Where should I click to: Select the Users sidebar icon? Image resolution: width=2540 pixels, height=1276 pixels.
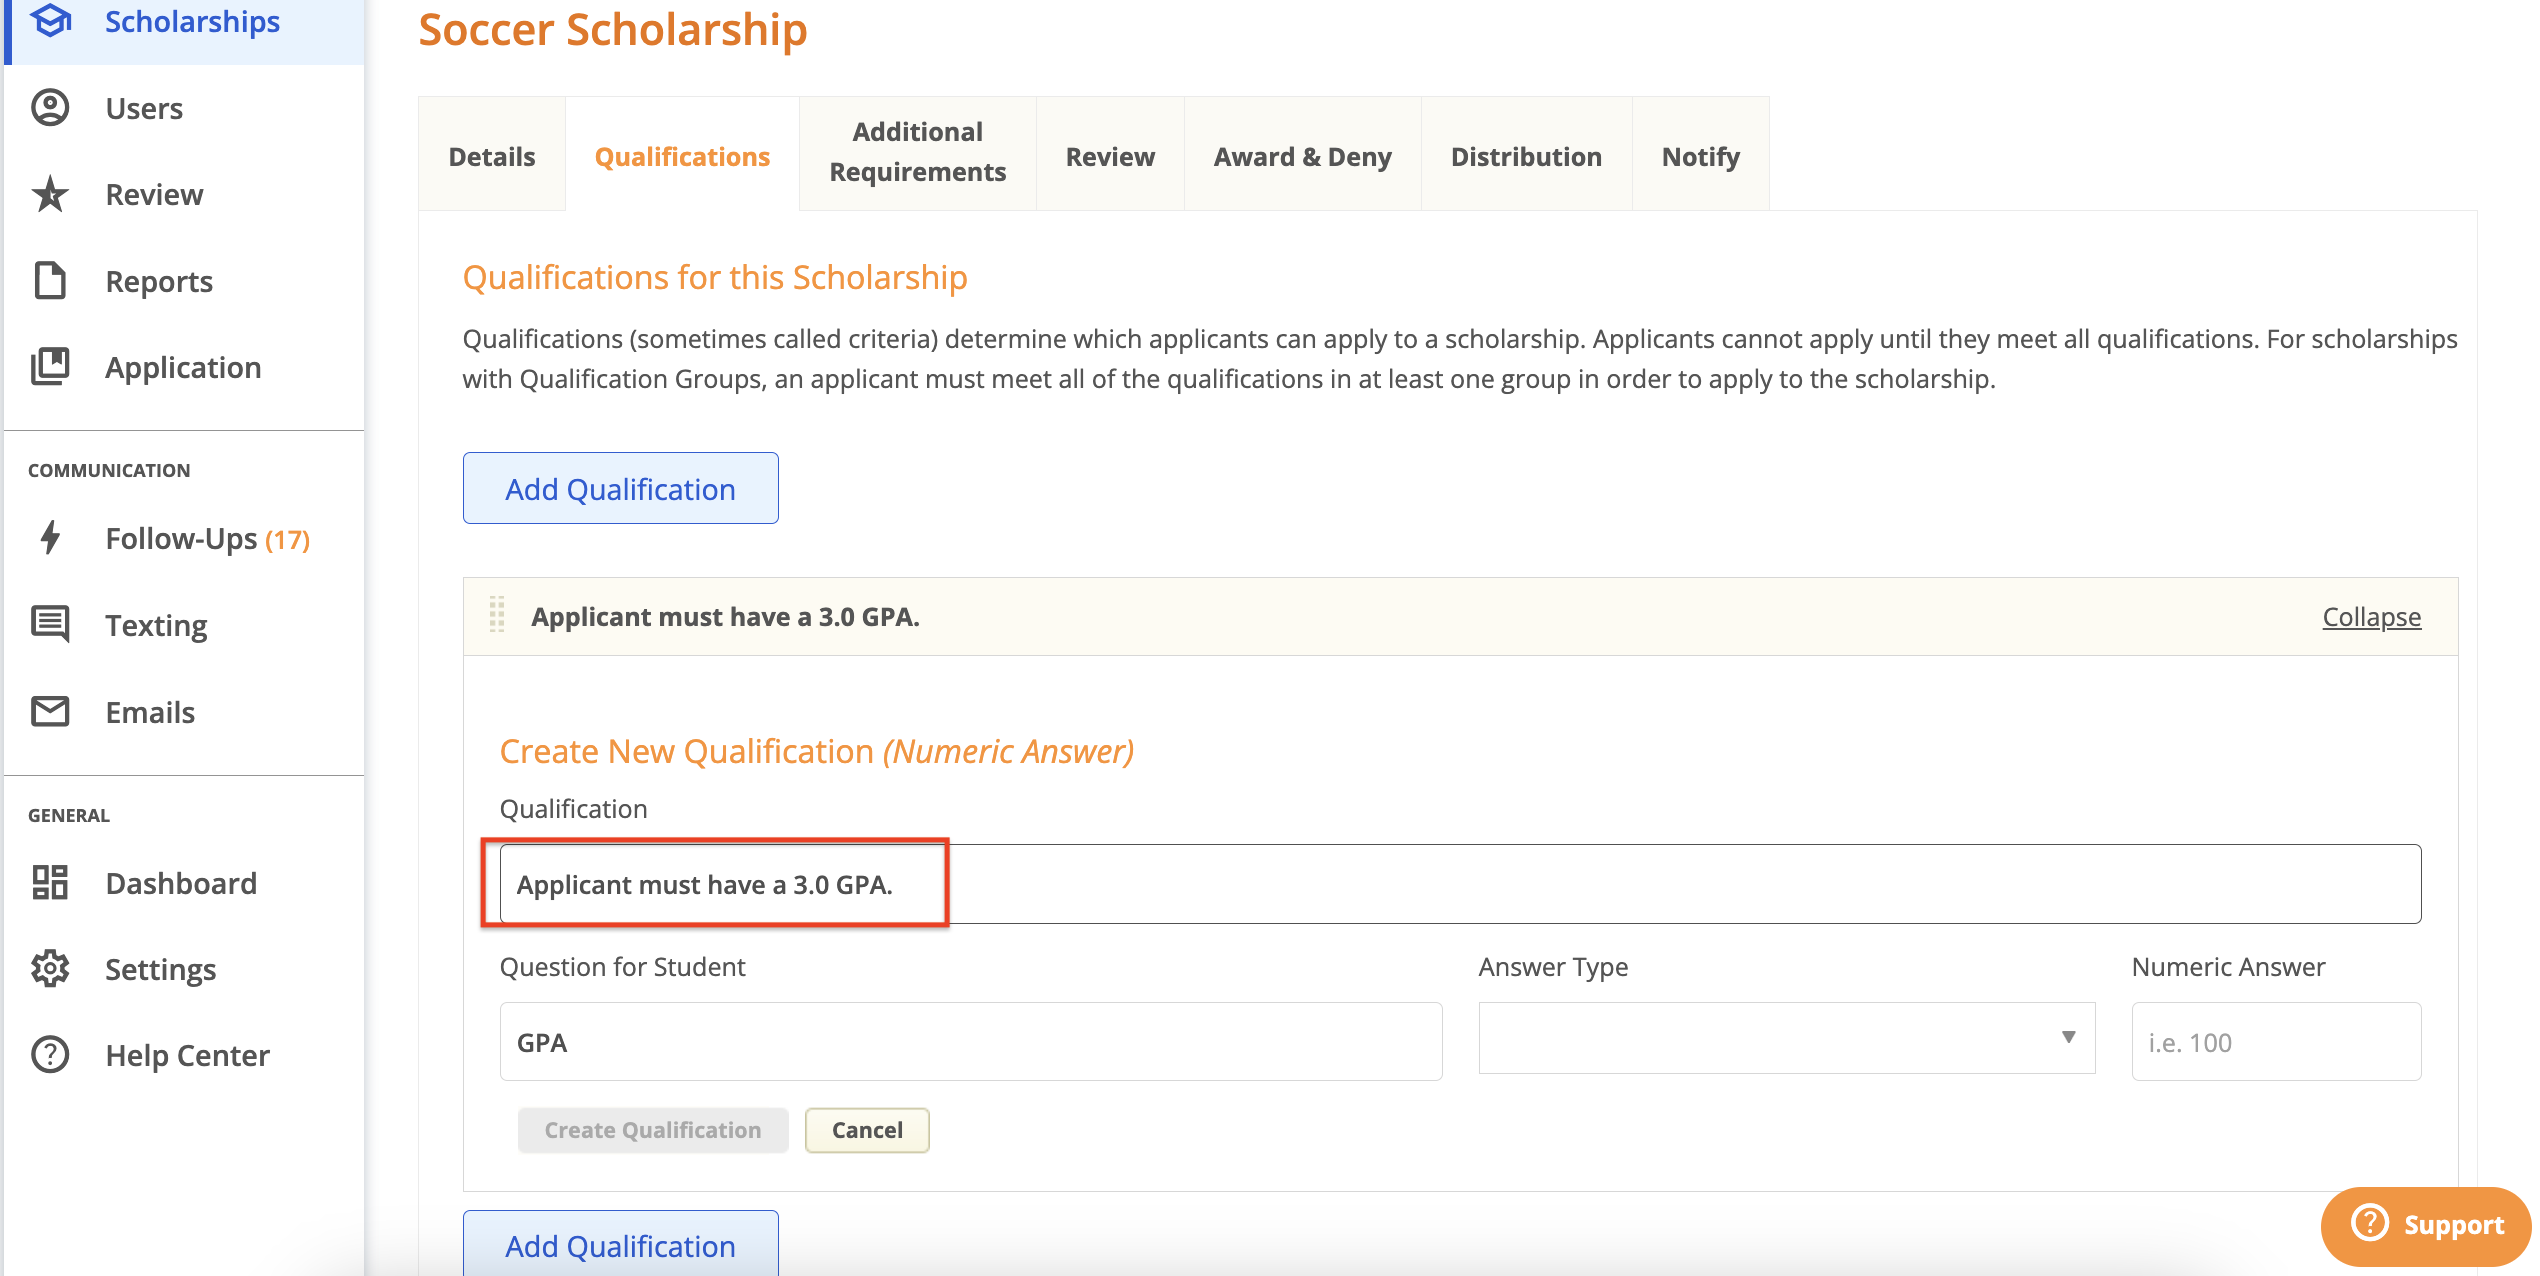coord(49,108)
